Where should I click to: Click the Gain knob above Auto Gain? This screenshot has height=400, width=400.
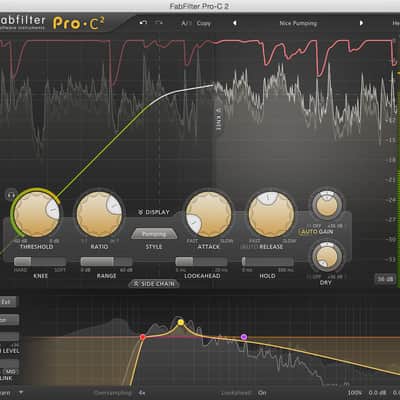pyautogui.click(x=327, y=205)
